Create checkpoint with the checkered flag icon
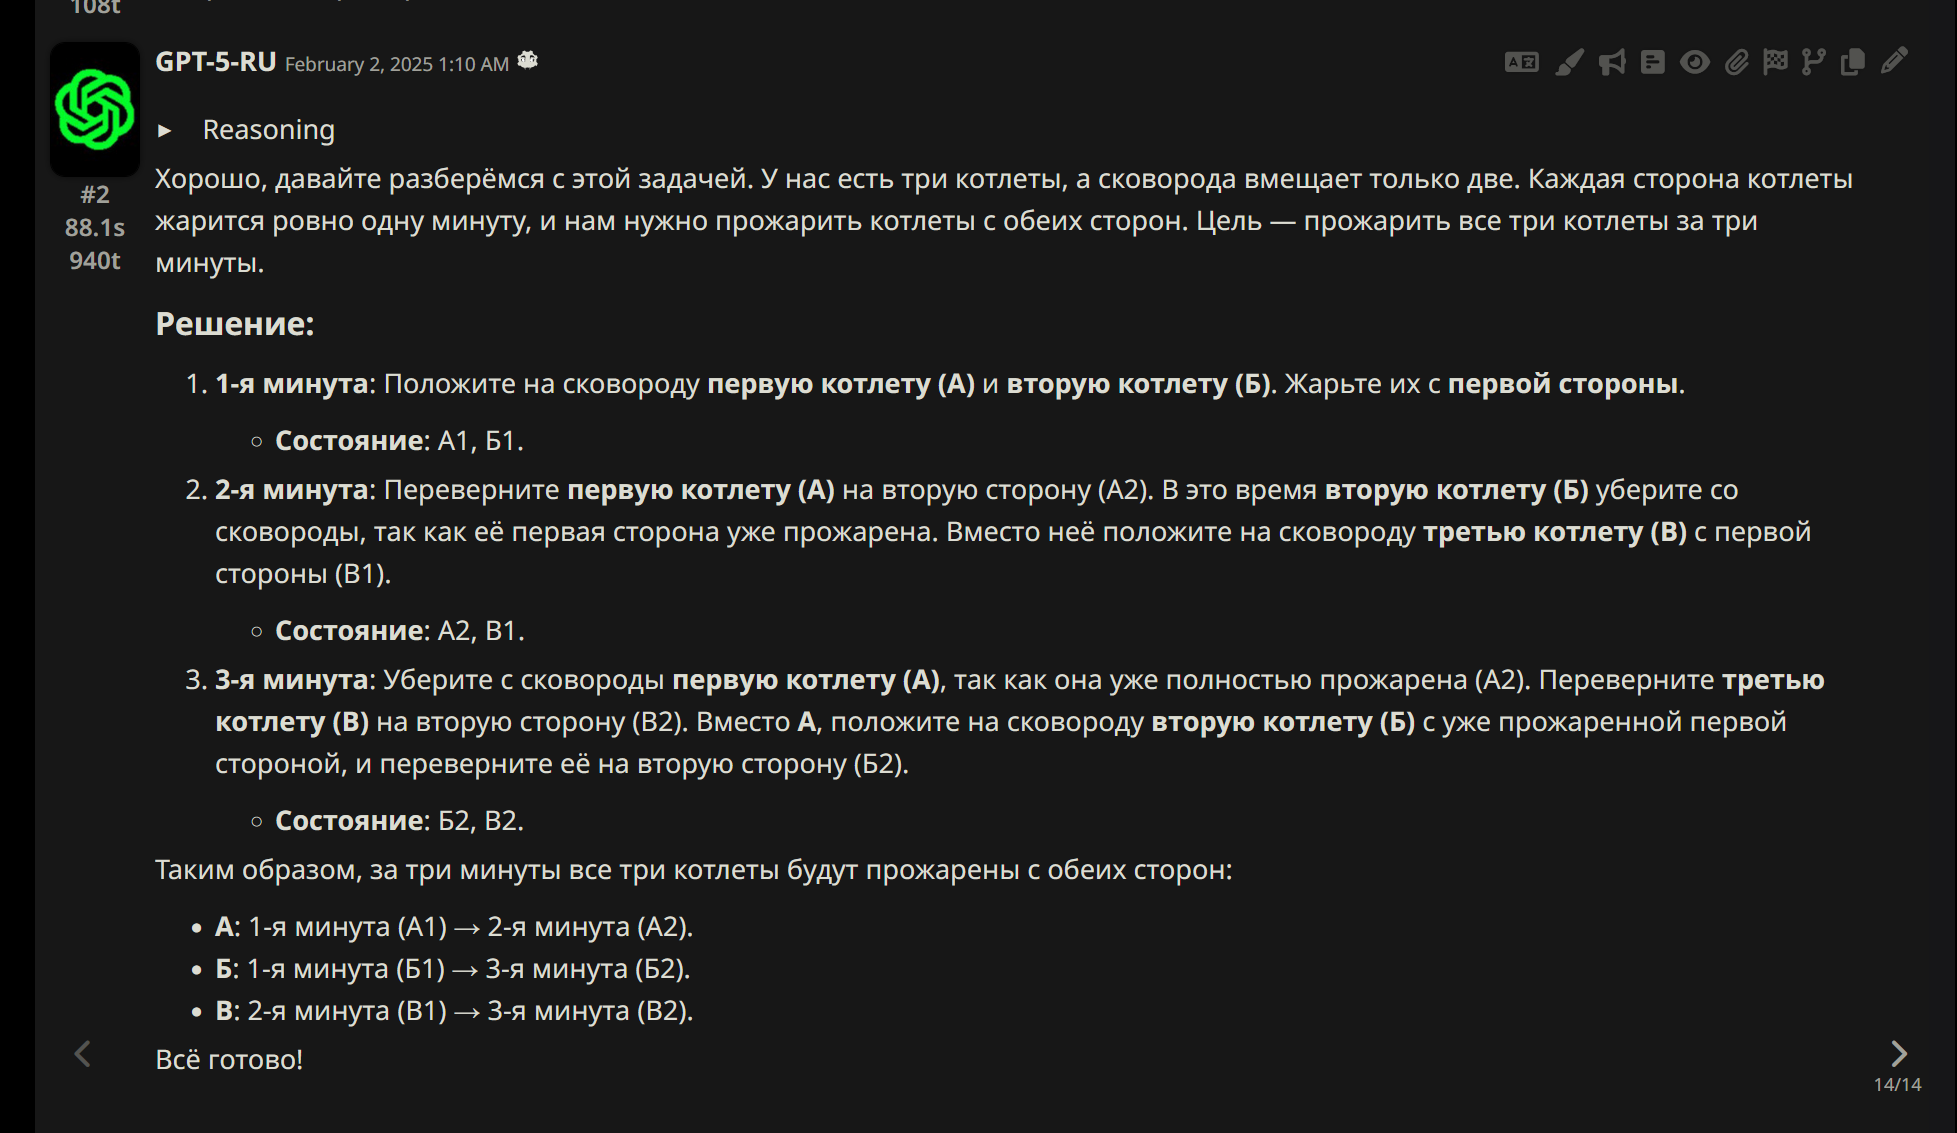Viewport: 1957px width, 1133px height. tap(1775, 62)
